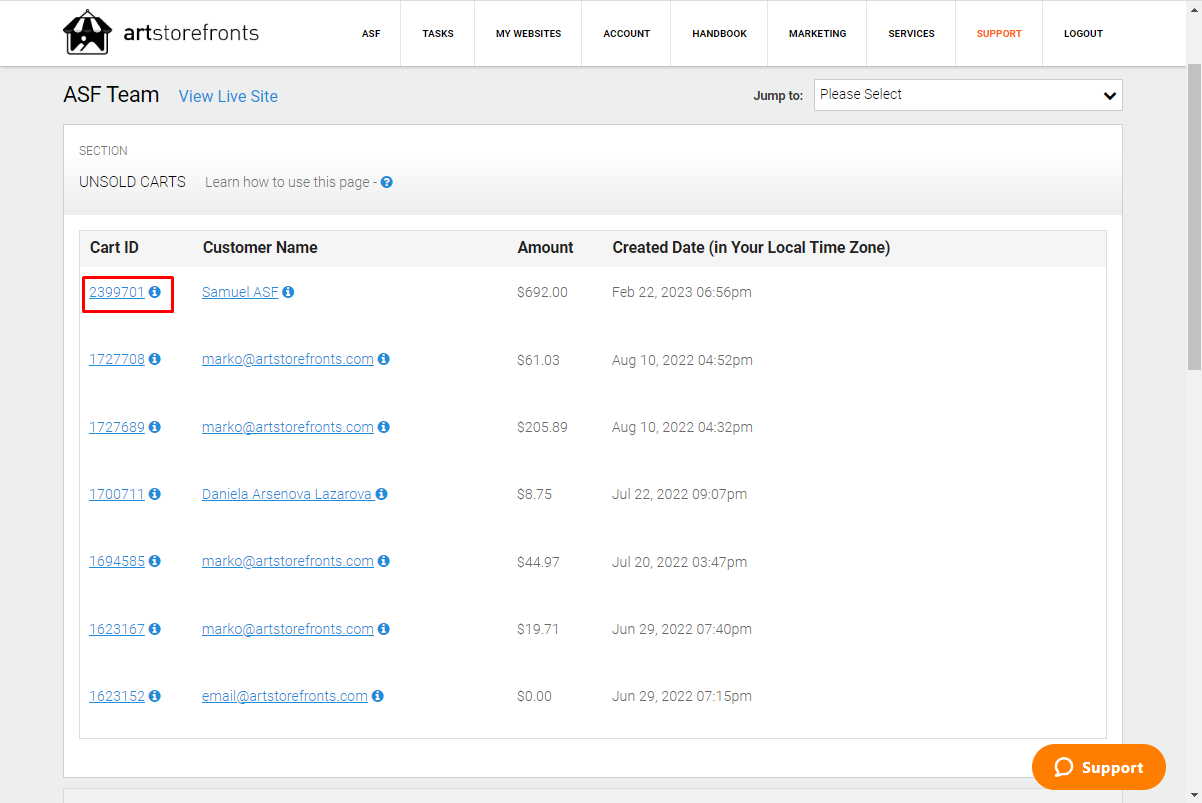Screen dimensions: 1202x803
Task: Click info icon beside cart 2399701
Action: coord(155,292)
